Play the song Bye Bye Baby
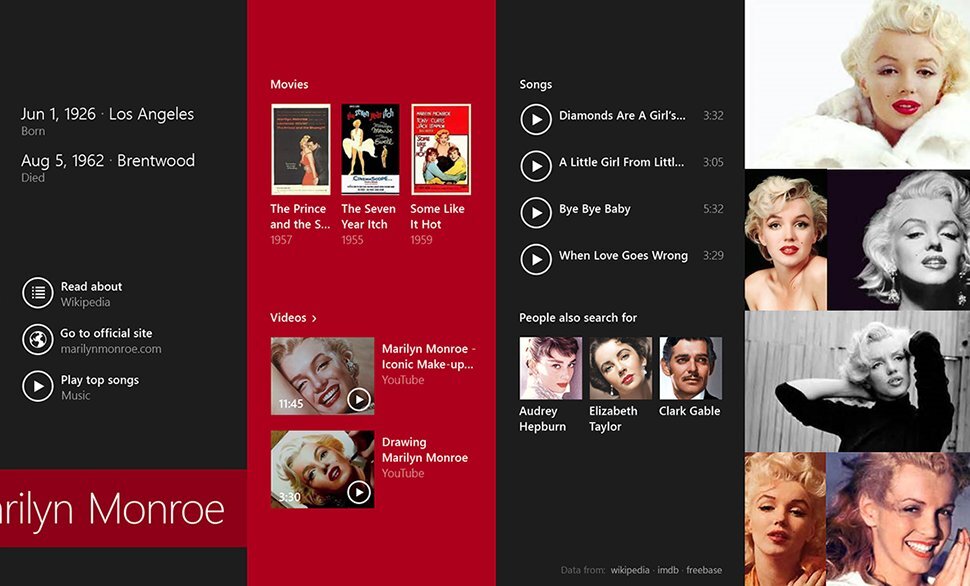The width and height of the screenshot is (970, 586). tap(536, 210)
